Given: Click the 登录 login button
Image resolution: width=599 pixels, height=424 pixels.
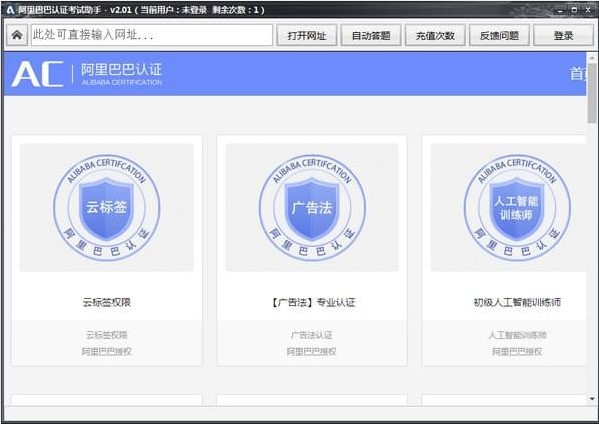Looking at the screenshot, I should point(563,36).
